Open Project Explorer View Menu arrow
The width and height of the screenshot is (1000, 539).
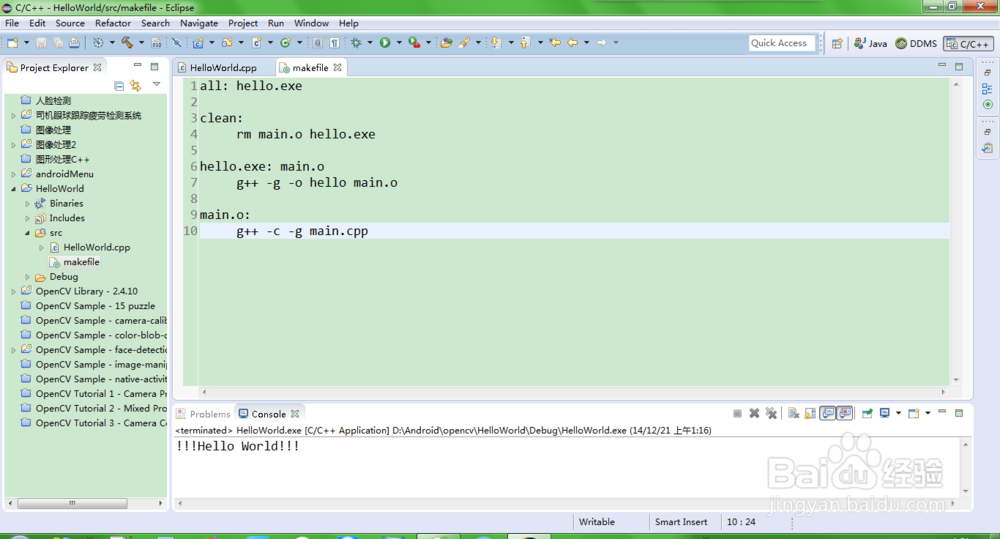[x=156, y=84]
